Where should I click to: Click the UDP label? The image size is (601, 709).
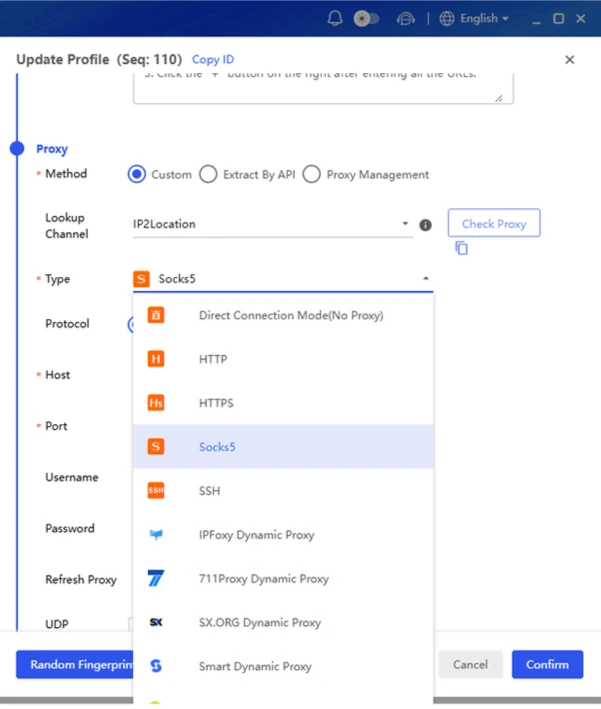click(x=57, y=624)
